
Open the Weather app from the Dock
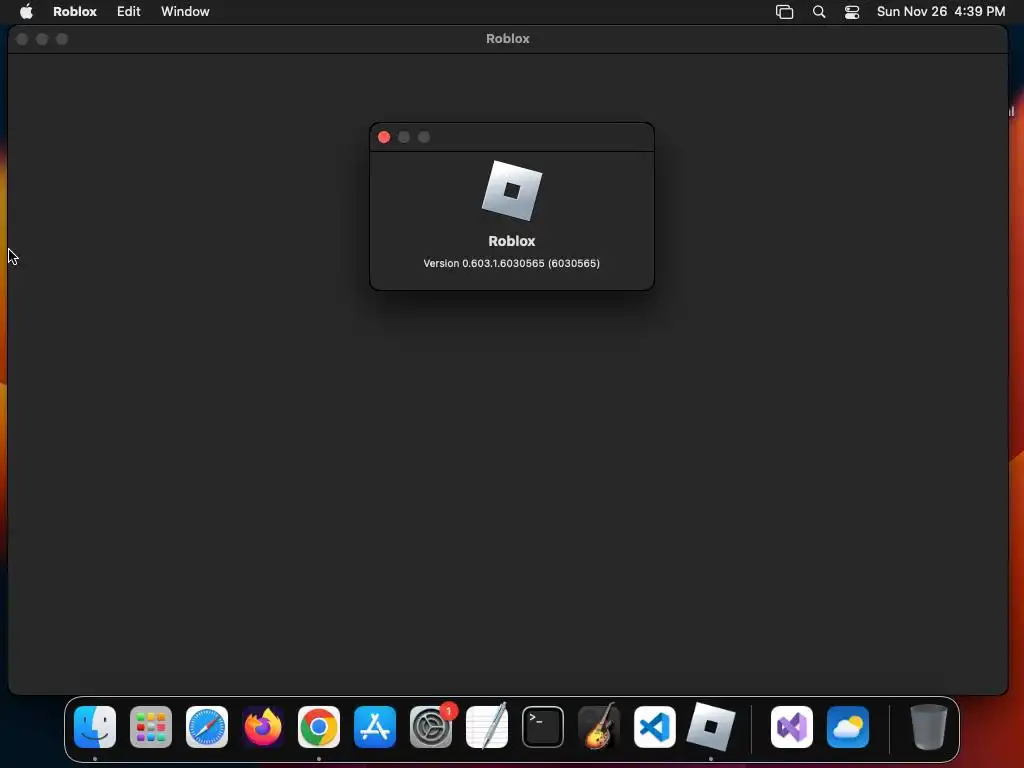click(848, 727)
